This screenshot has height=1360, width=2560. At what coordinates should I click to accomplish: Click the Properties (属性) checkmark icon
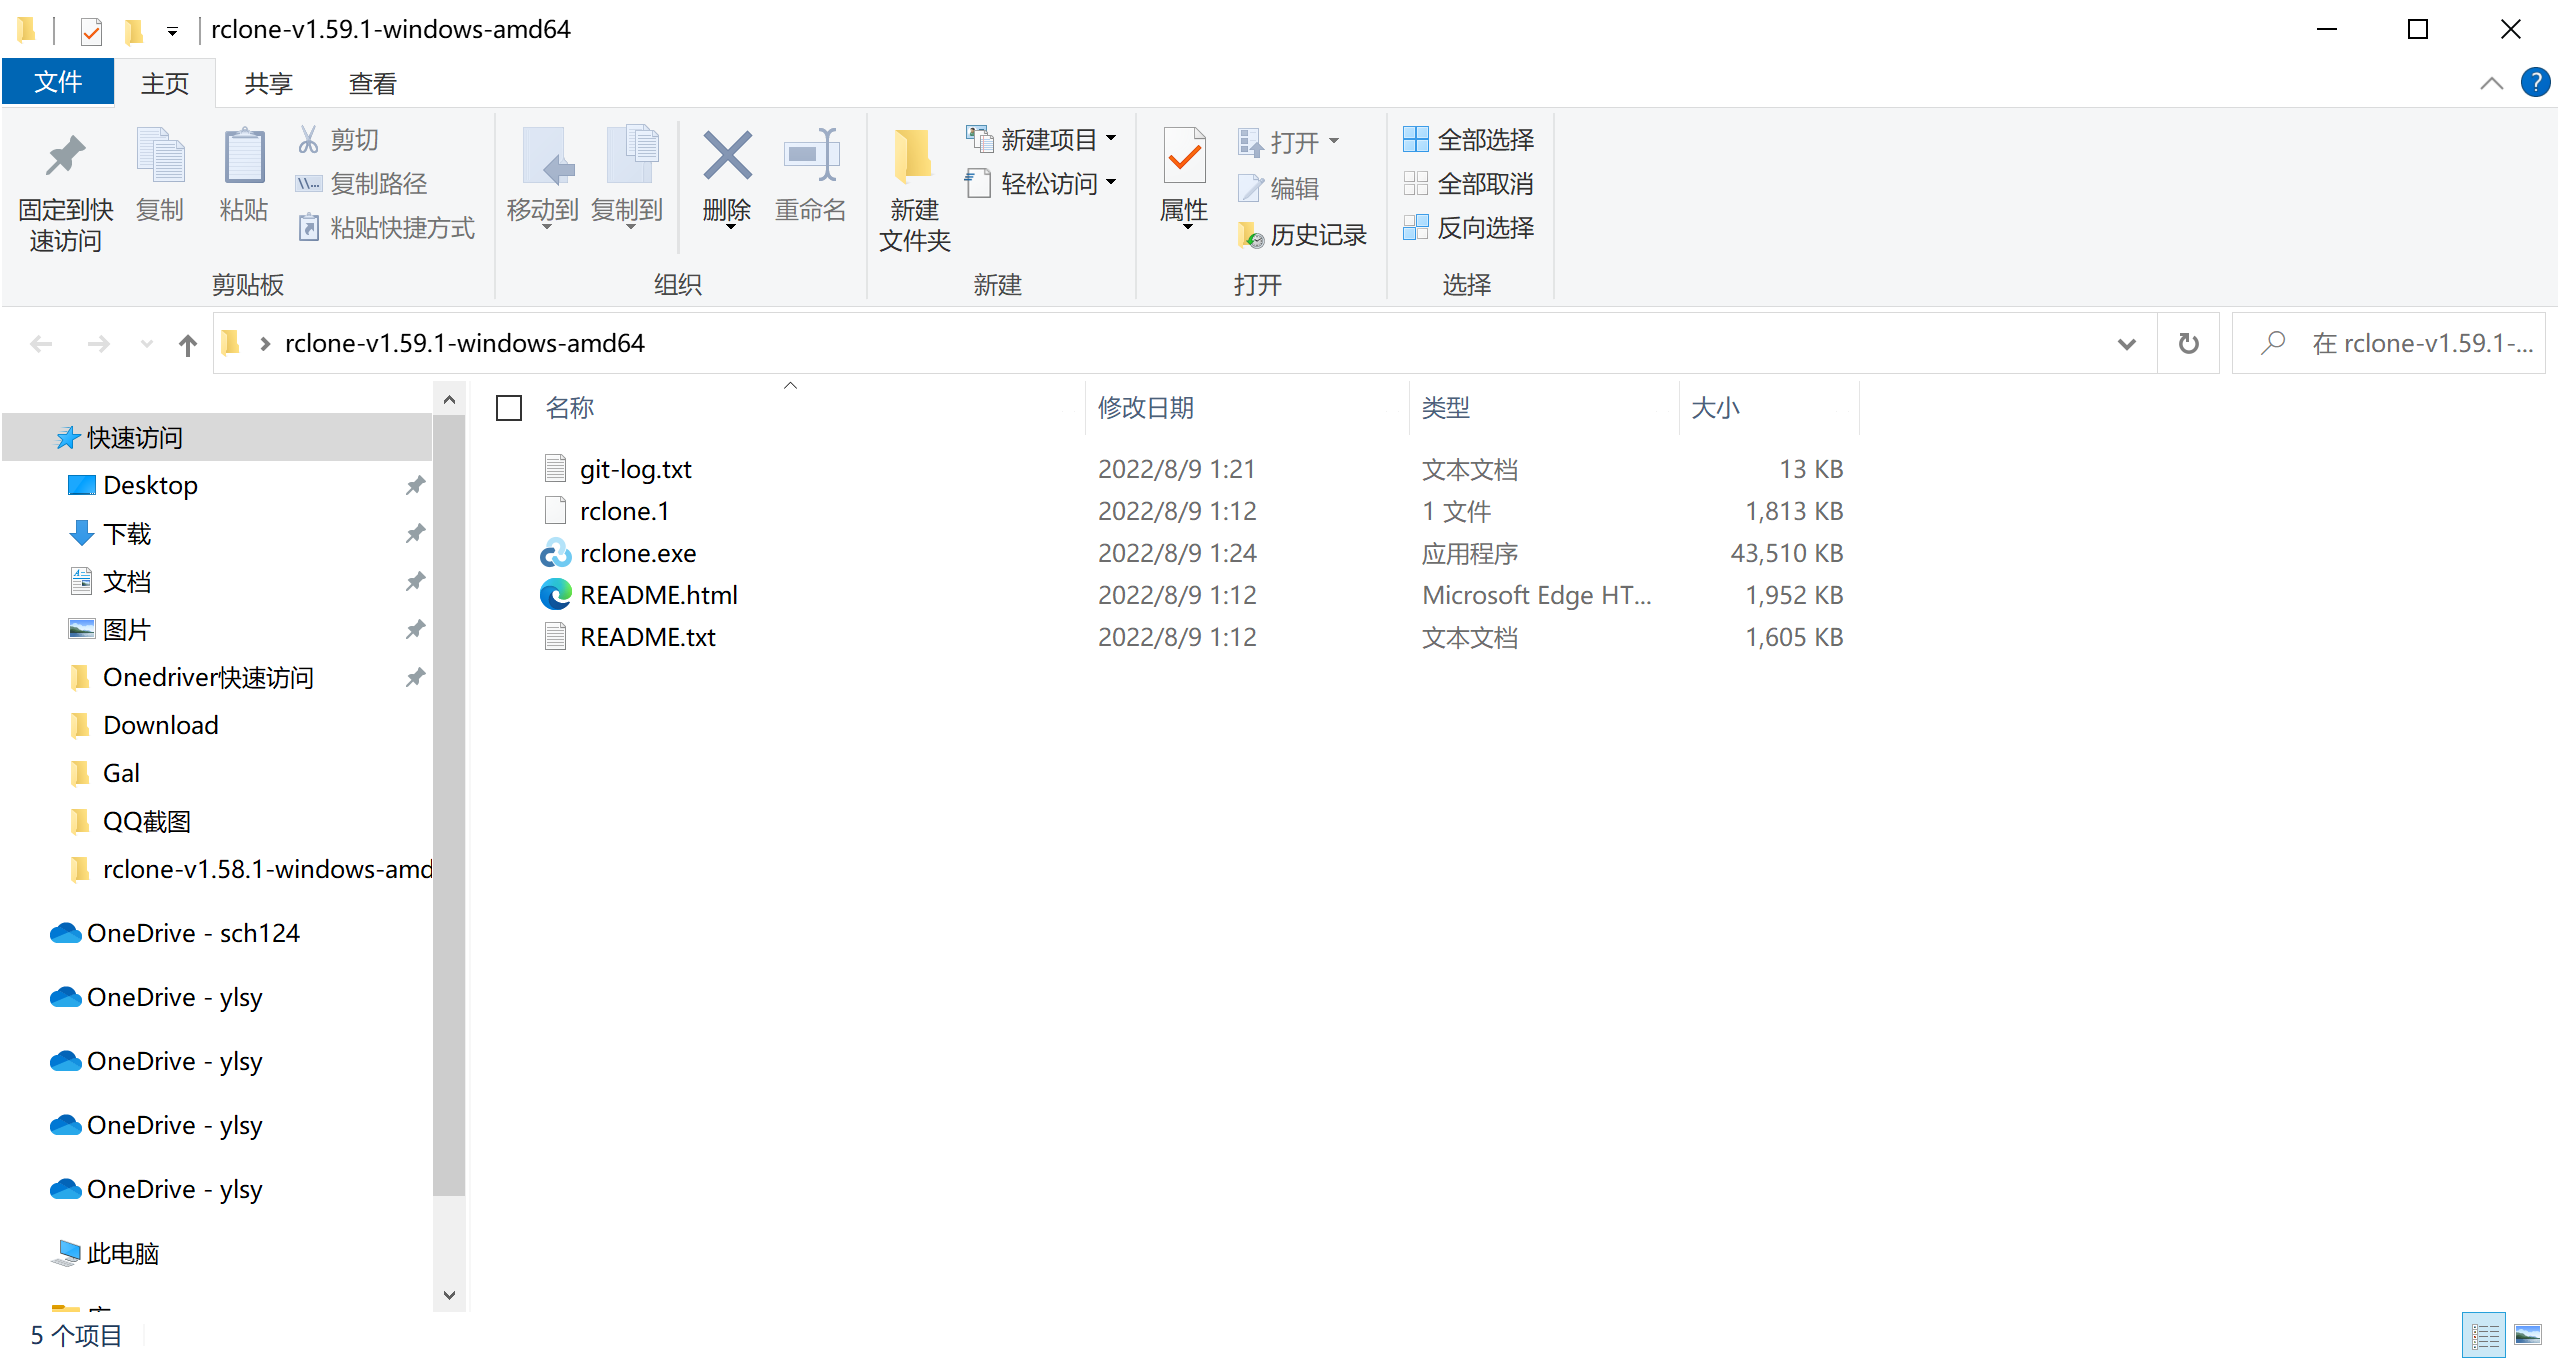(x=1184, y=157)
